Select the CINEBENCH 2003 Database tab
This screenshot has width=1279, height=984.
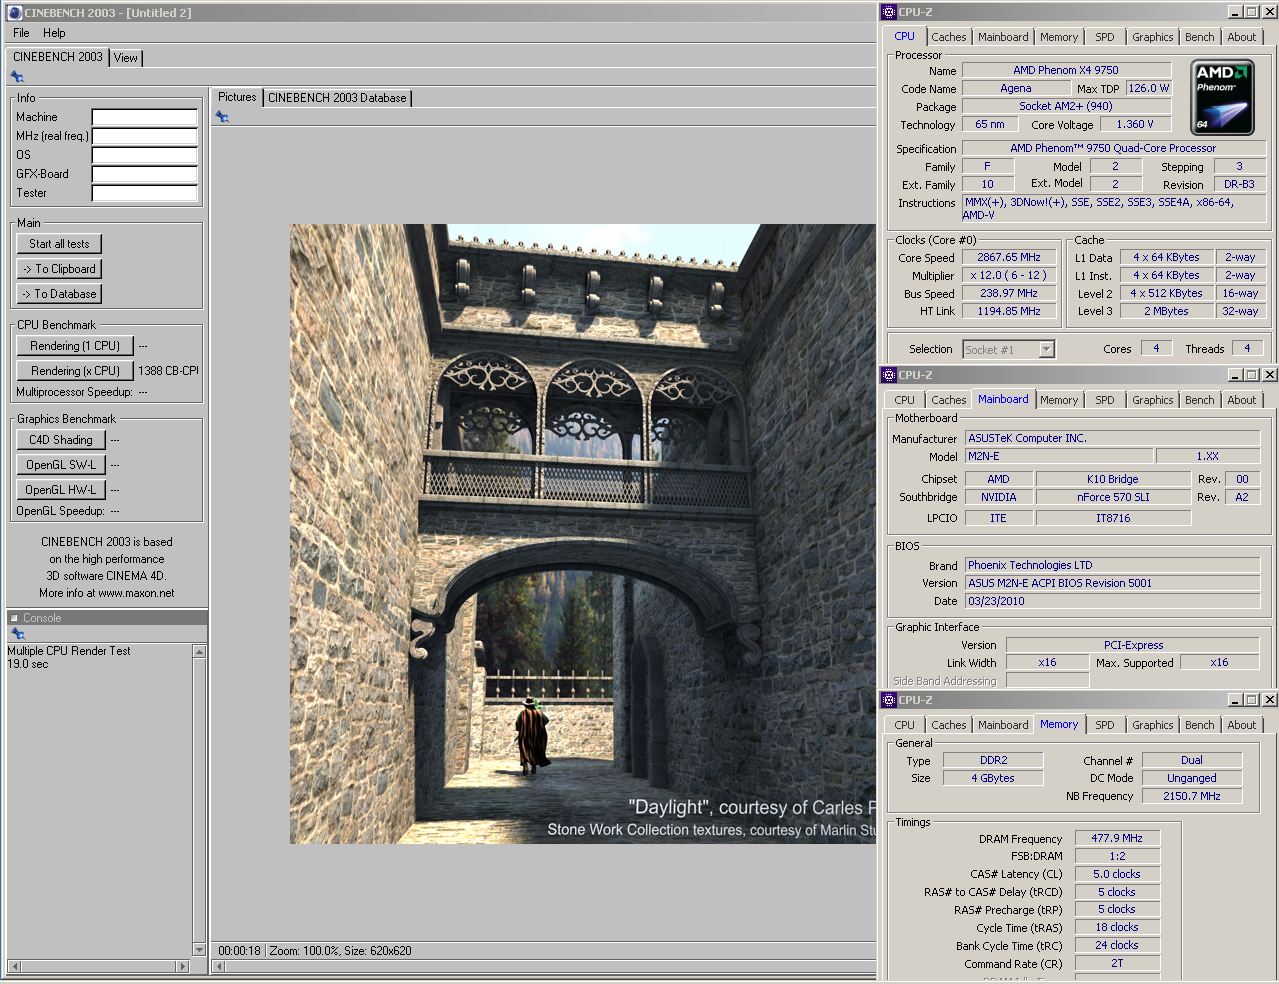[x=337, y=98]
